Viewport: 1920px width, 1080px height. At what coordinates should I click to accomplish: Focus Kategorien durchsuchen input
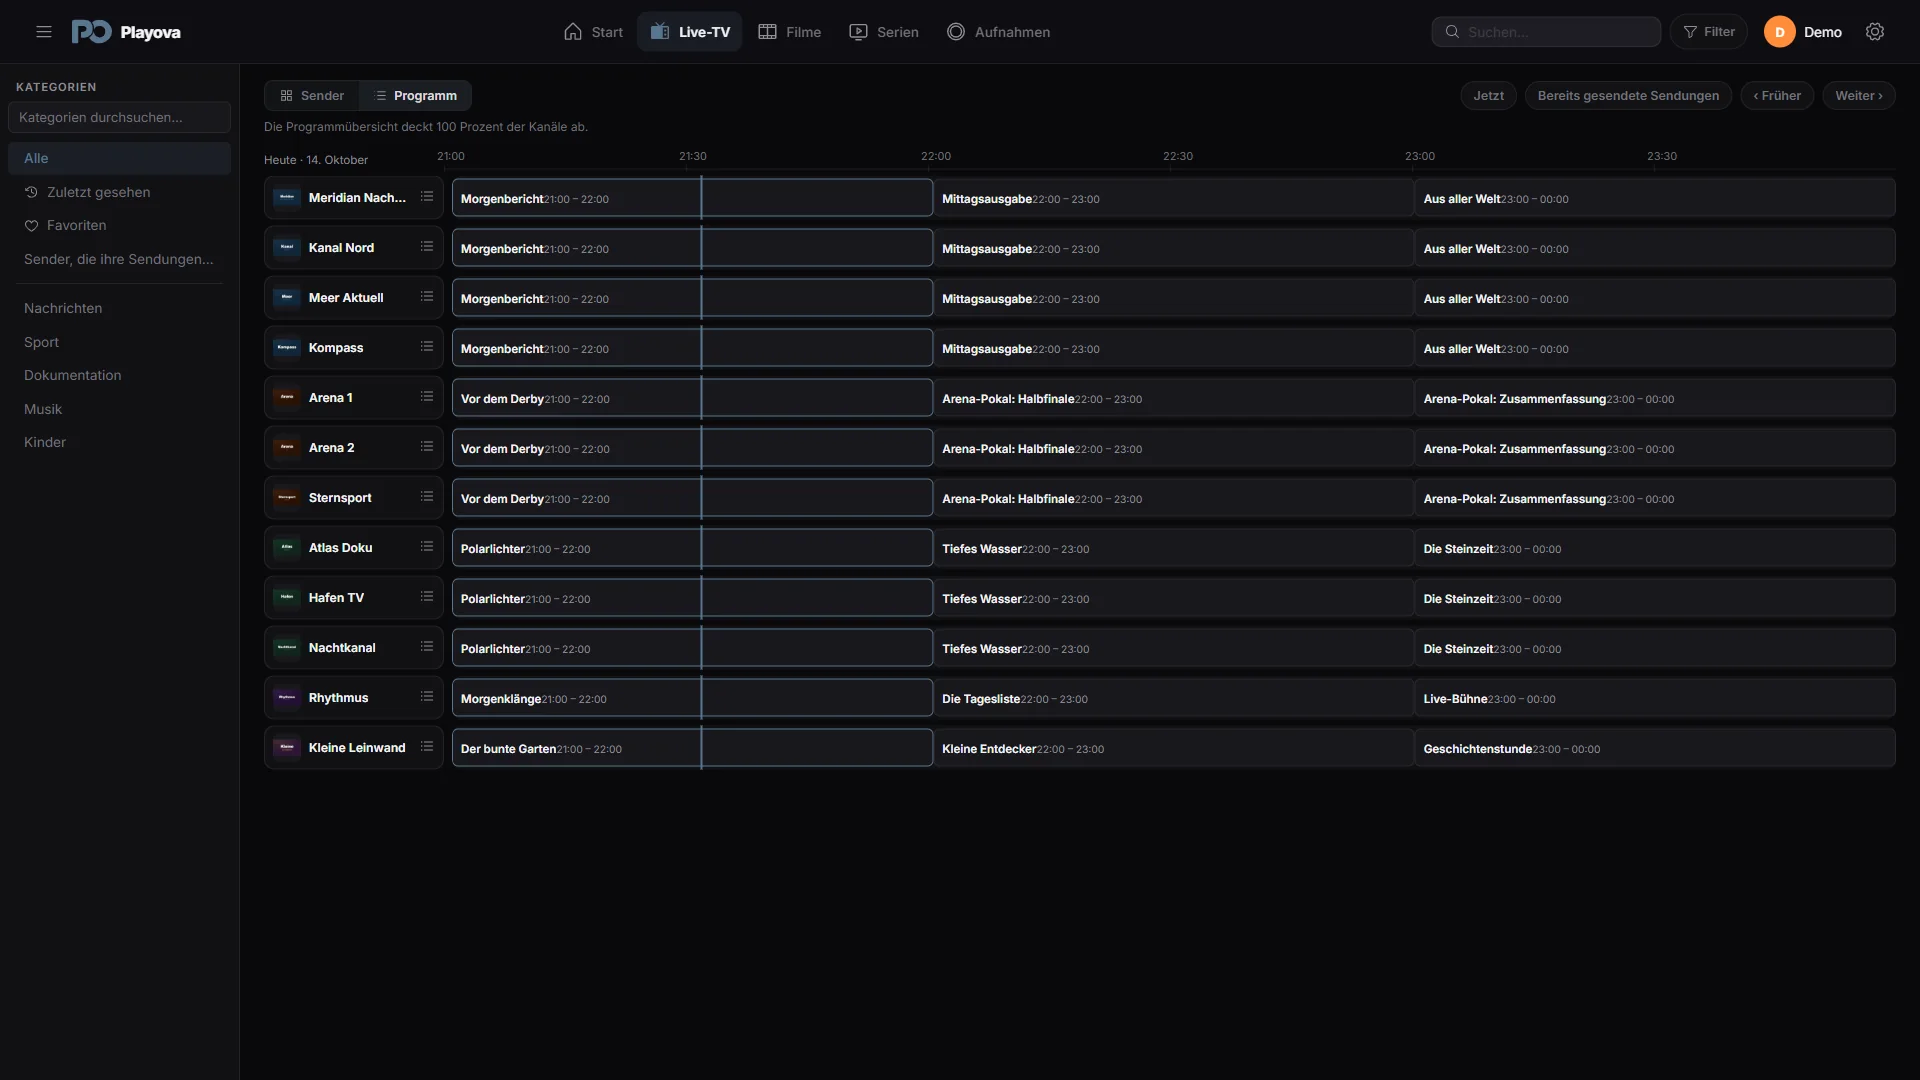point(119,117)
